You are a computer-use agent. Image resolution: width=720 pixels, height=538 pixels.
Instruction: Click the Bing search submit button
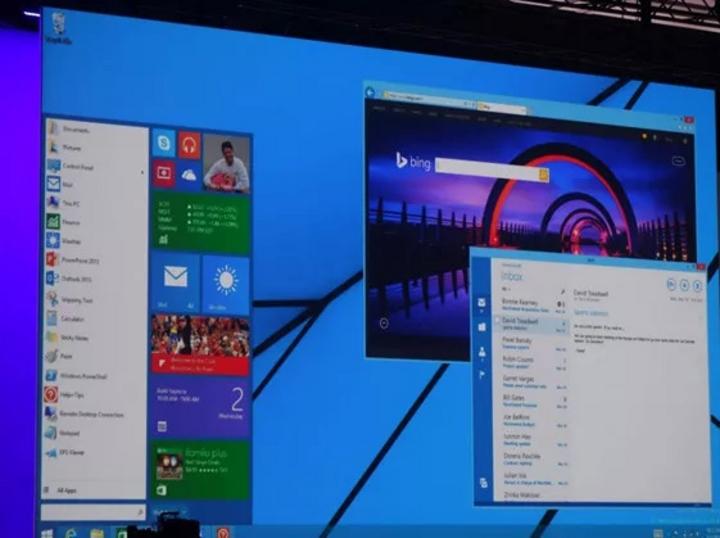point(544,174)
